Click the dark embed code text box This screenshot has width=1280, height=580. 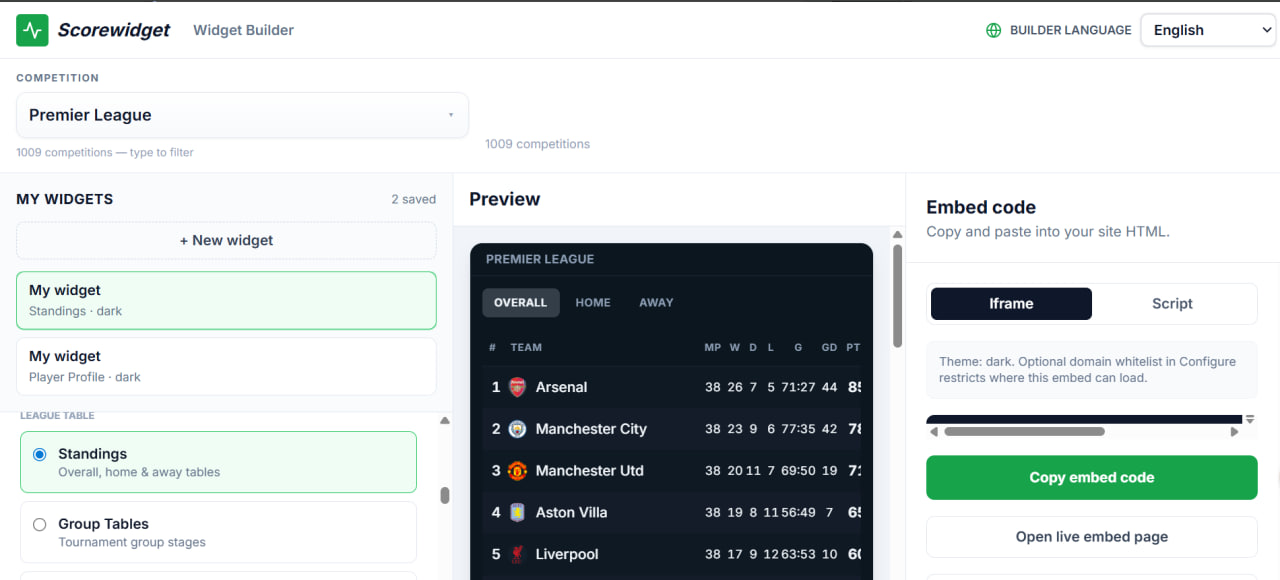(x=1084, y=419)
